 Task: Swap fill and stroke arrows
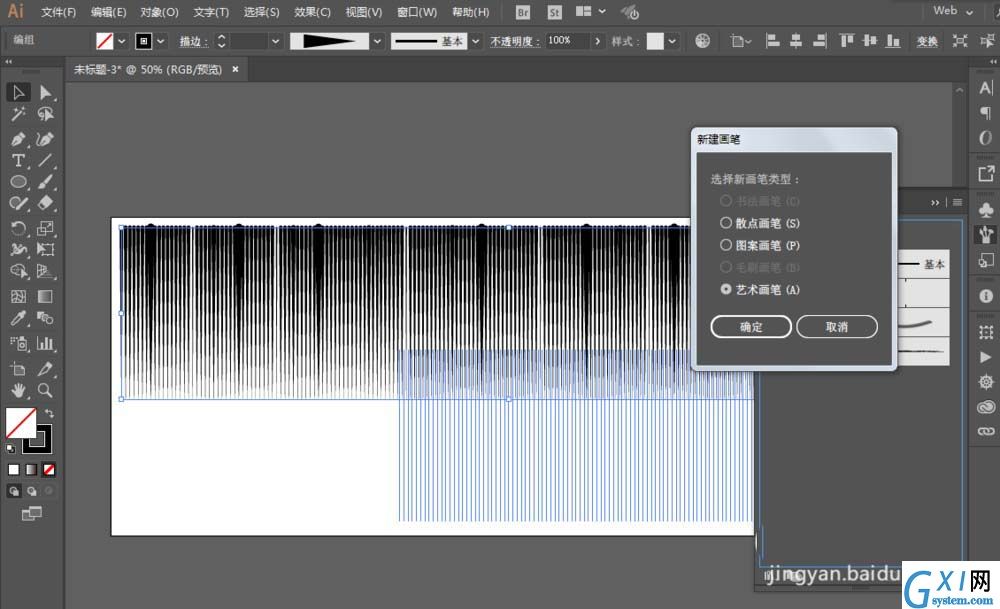click(x=49, y=413)
